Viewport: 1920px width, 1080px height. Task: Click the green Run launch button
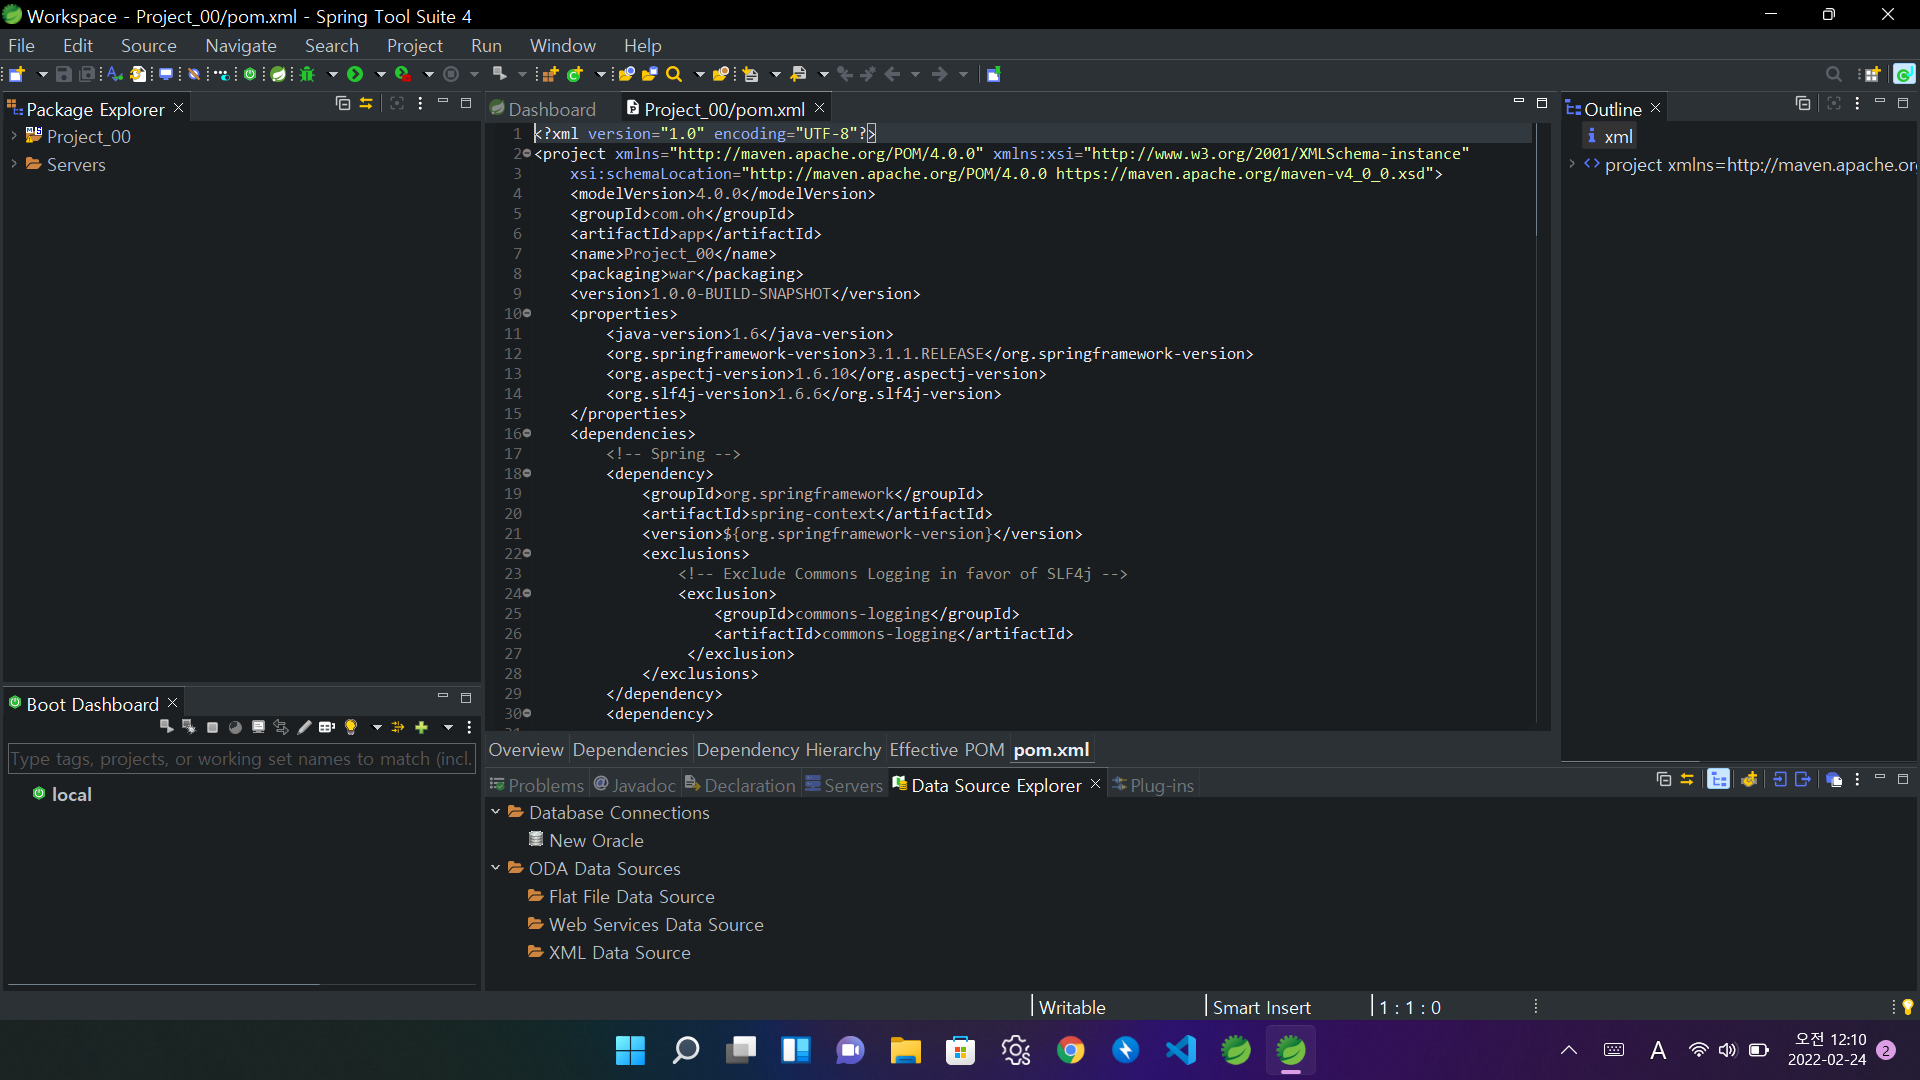click(355, 74)
